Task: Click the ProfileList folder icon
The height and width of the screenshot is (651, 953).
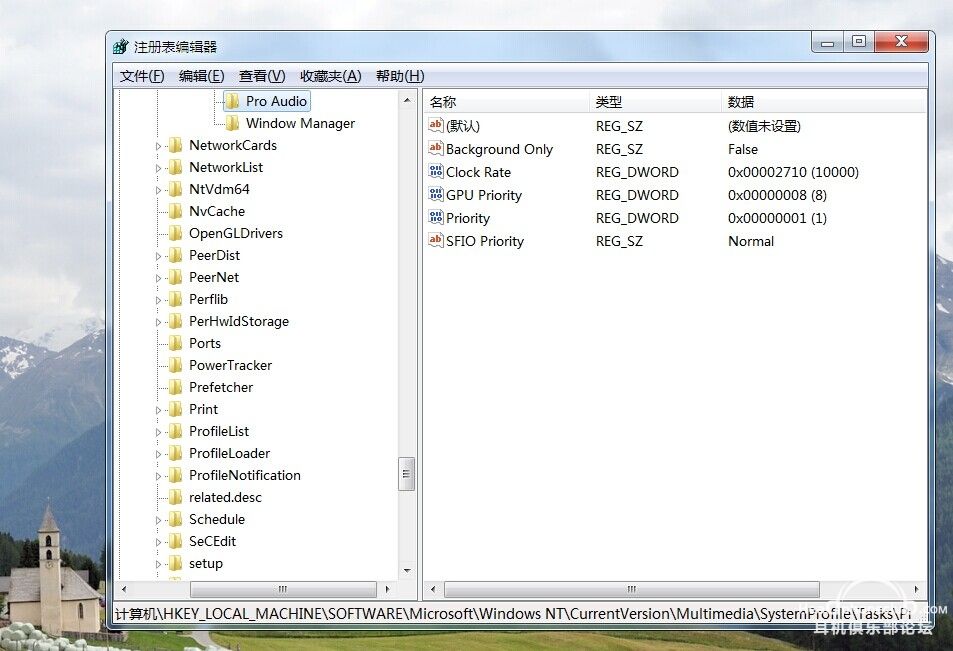Action: coord(176,431)
